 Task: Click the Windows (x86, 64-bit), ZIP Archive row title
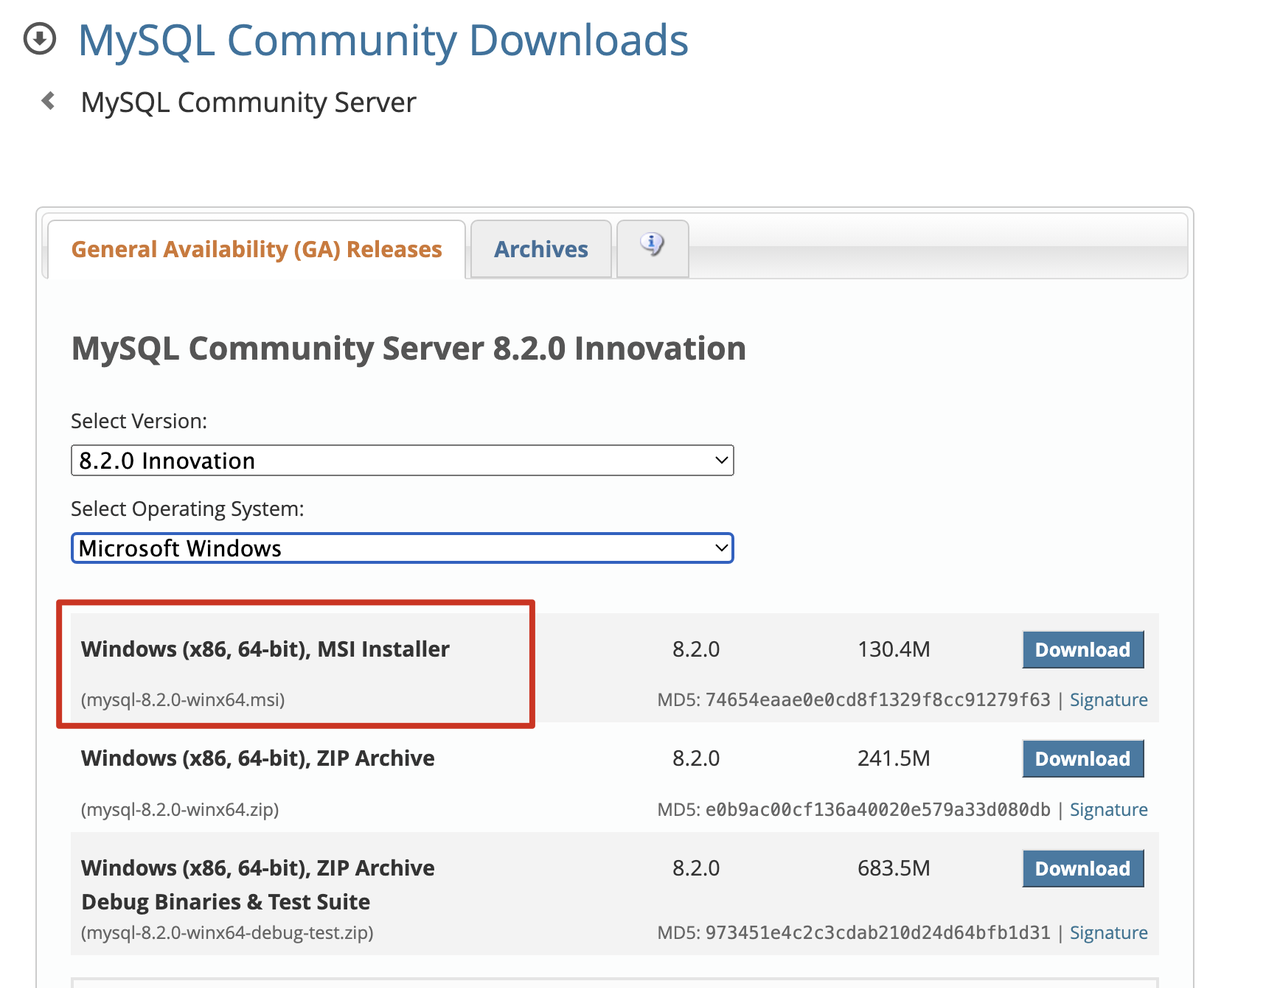pos(257,758)
